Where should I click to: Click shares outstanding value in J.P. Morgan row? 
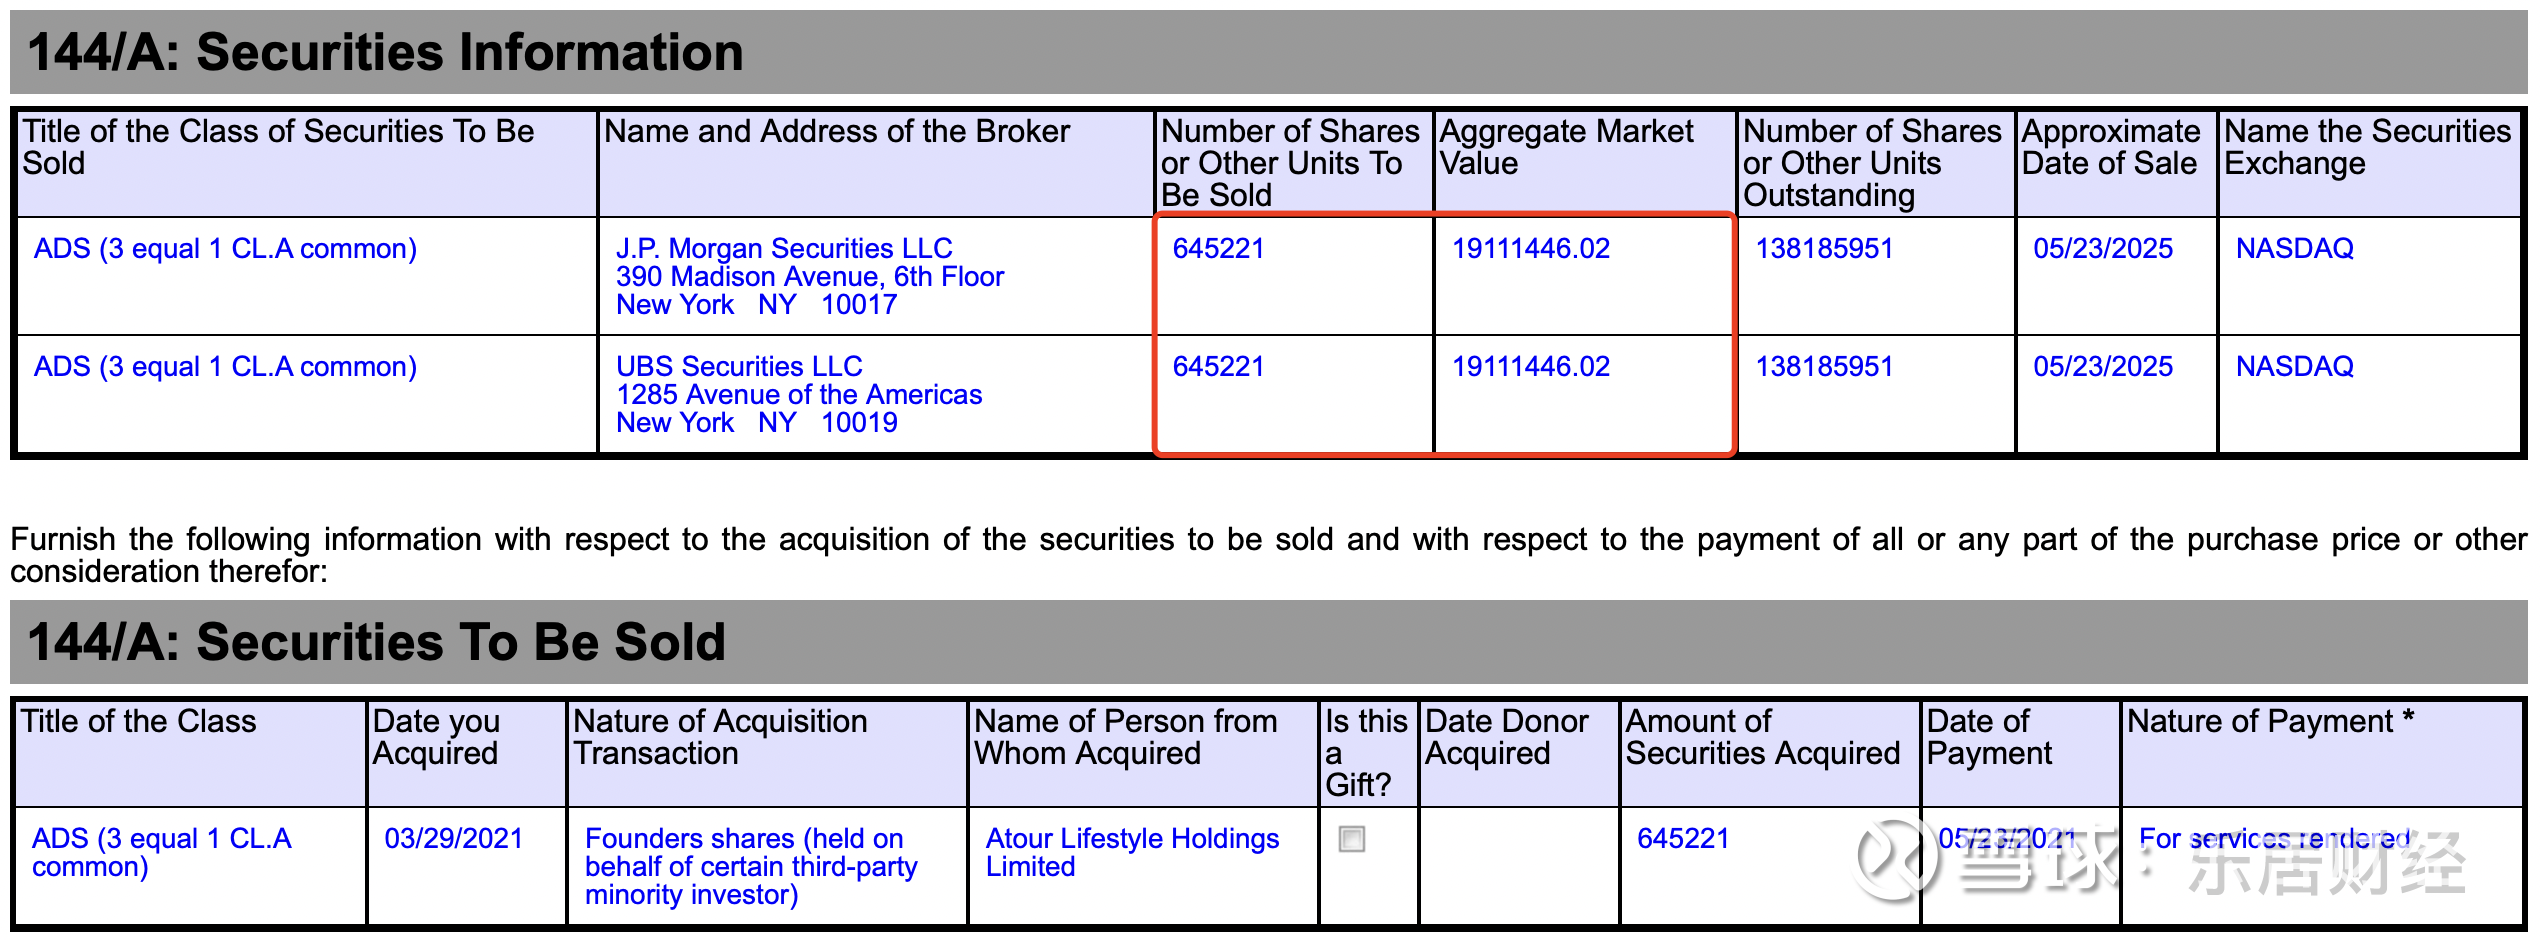[x=1824, y=248]
